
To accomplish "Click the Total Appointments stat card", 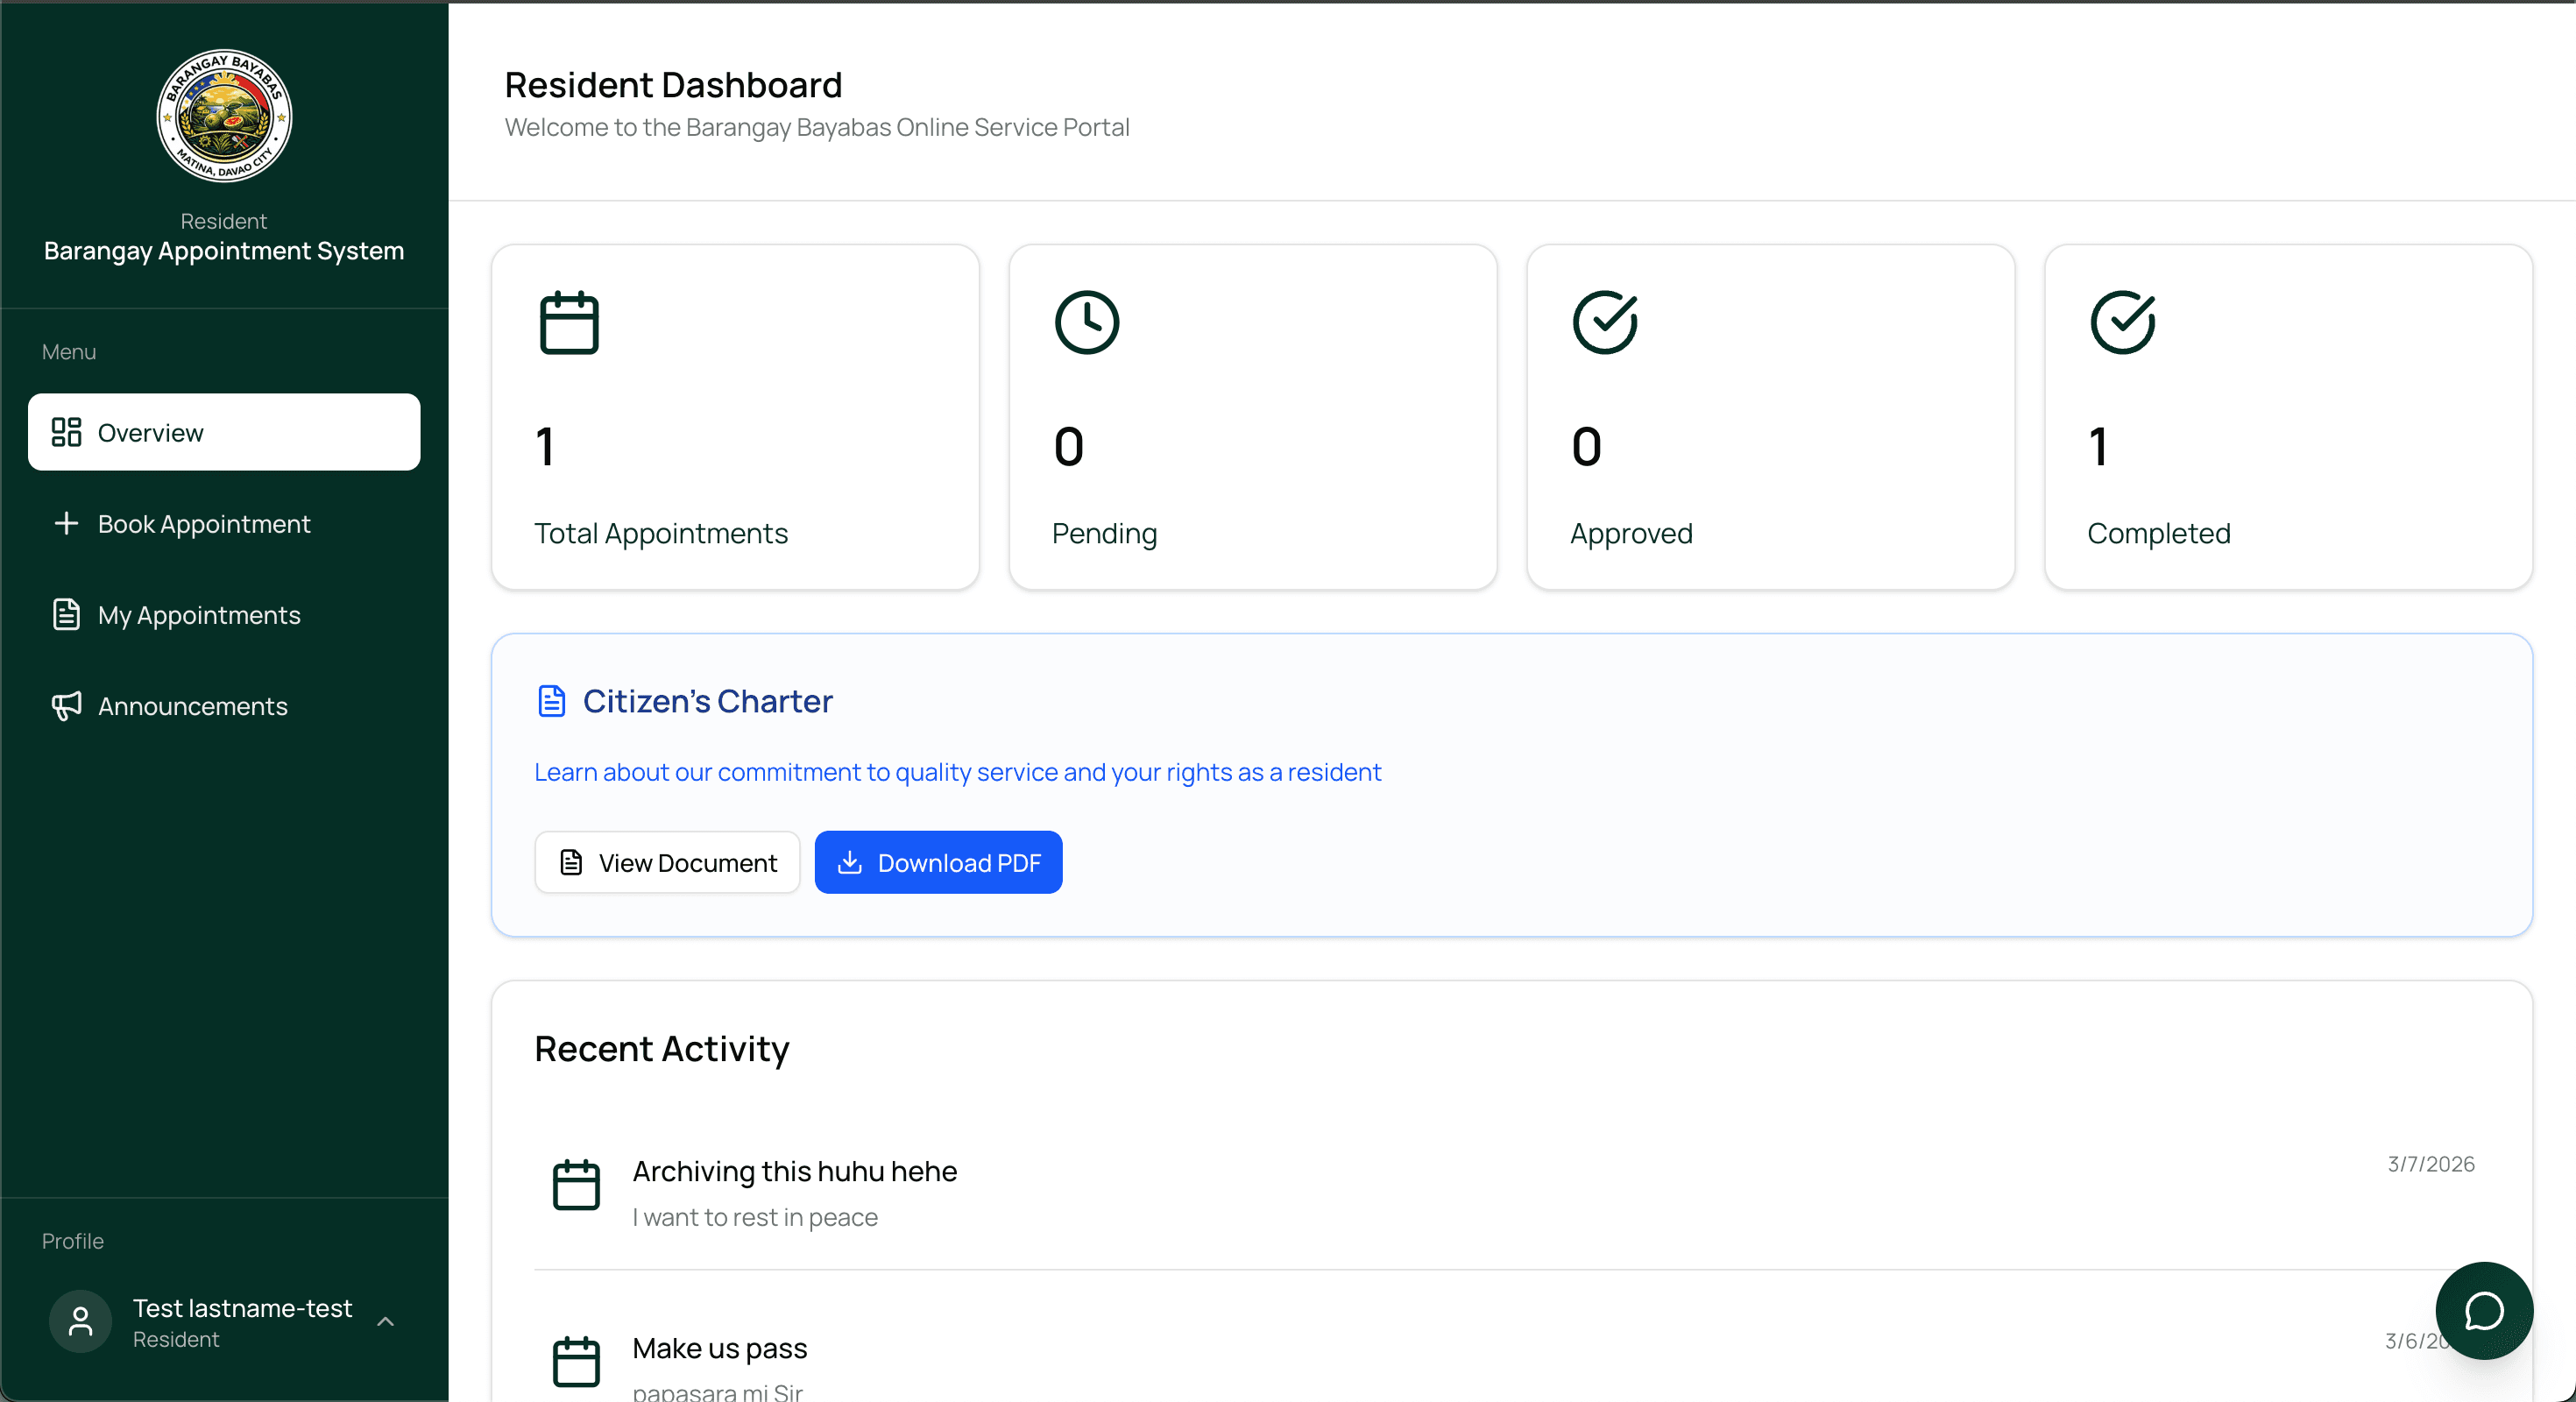I will 735,417.
